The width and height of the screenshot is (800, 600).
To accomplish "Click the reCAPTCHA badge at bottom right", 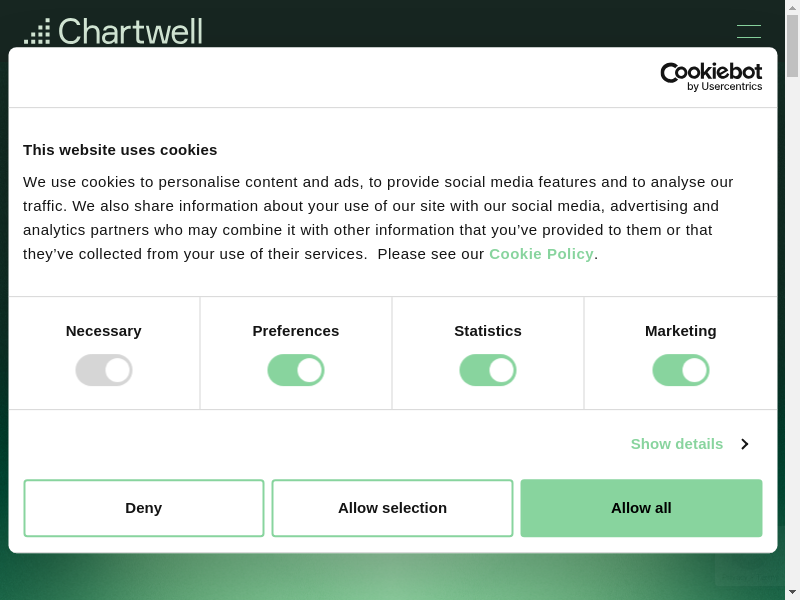I will [x=748, y=568].
